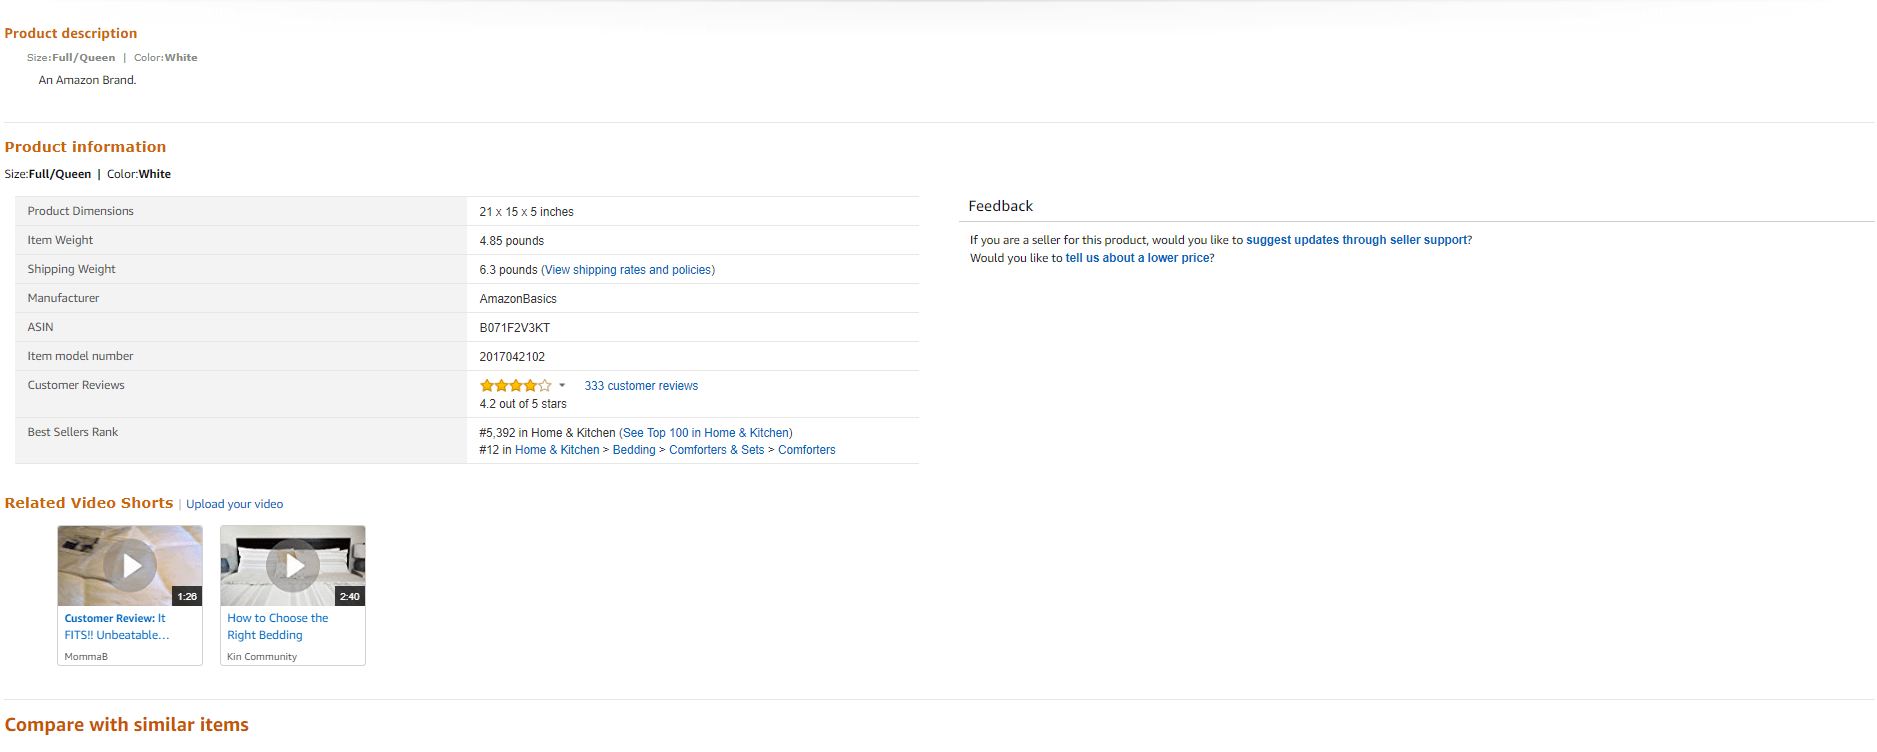Screen dimensions: 1877x752
Task: Open How to Choose the Right Bedding title
Action: pyautogui.click(x=277, y=627)
